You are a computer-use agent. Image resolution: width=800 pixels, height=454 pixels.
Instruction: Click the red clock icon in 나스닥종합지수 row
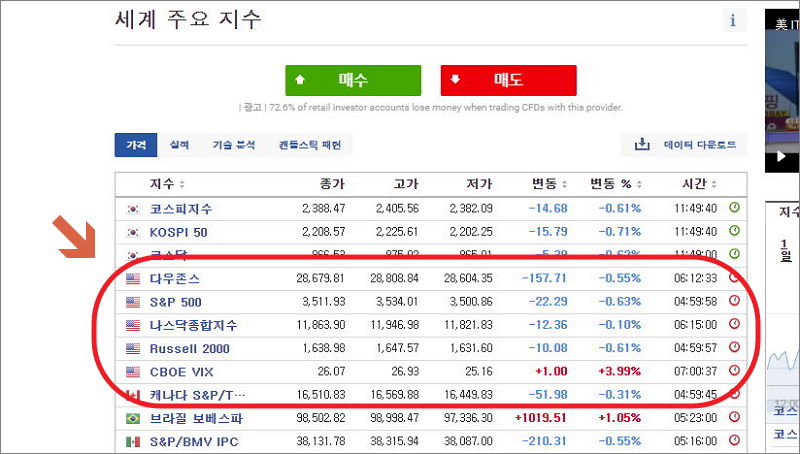pyautogui.click(x=734, y=324)
